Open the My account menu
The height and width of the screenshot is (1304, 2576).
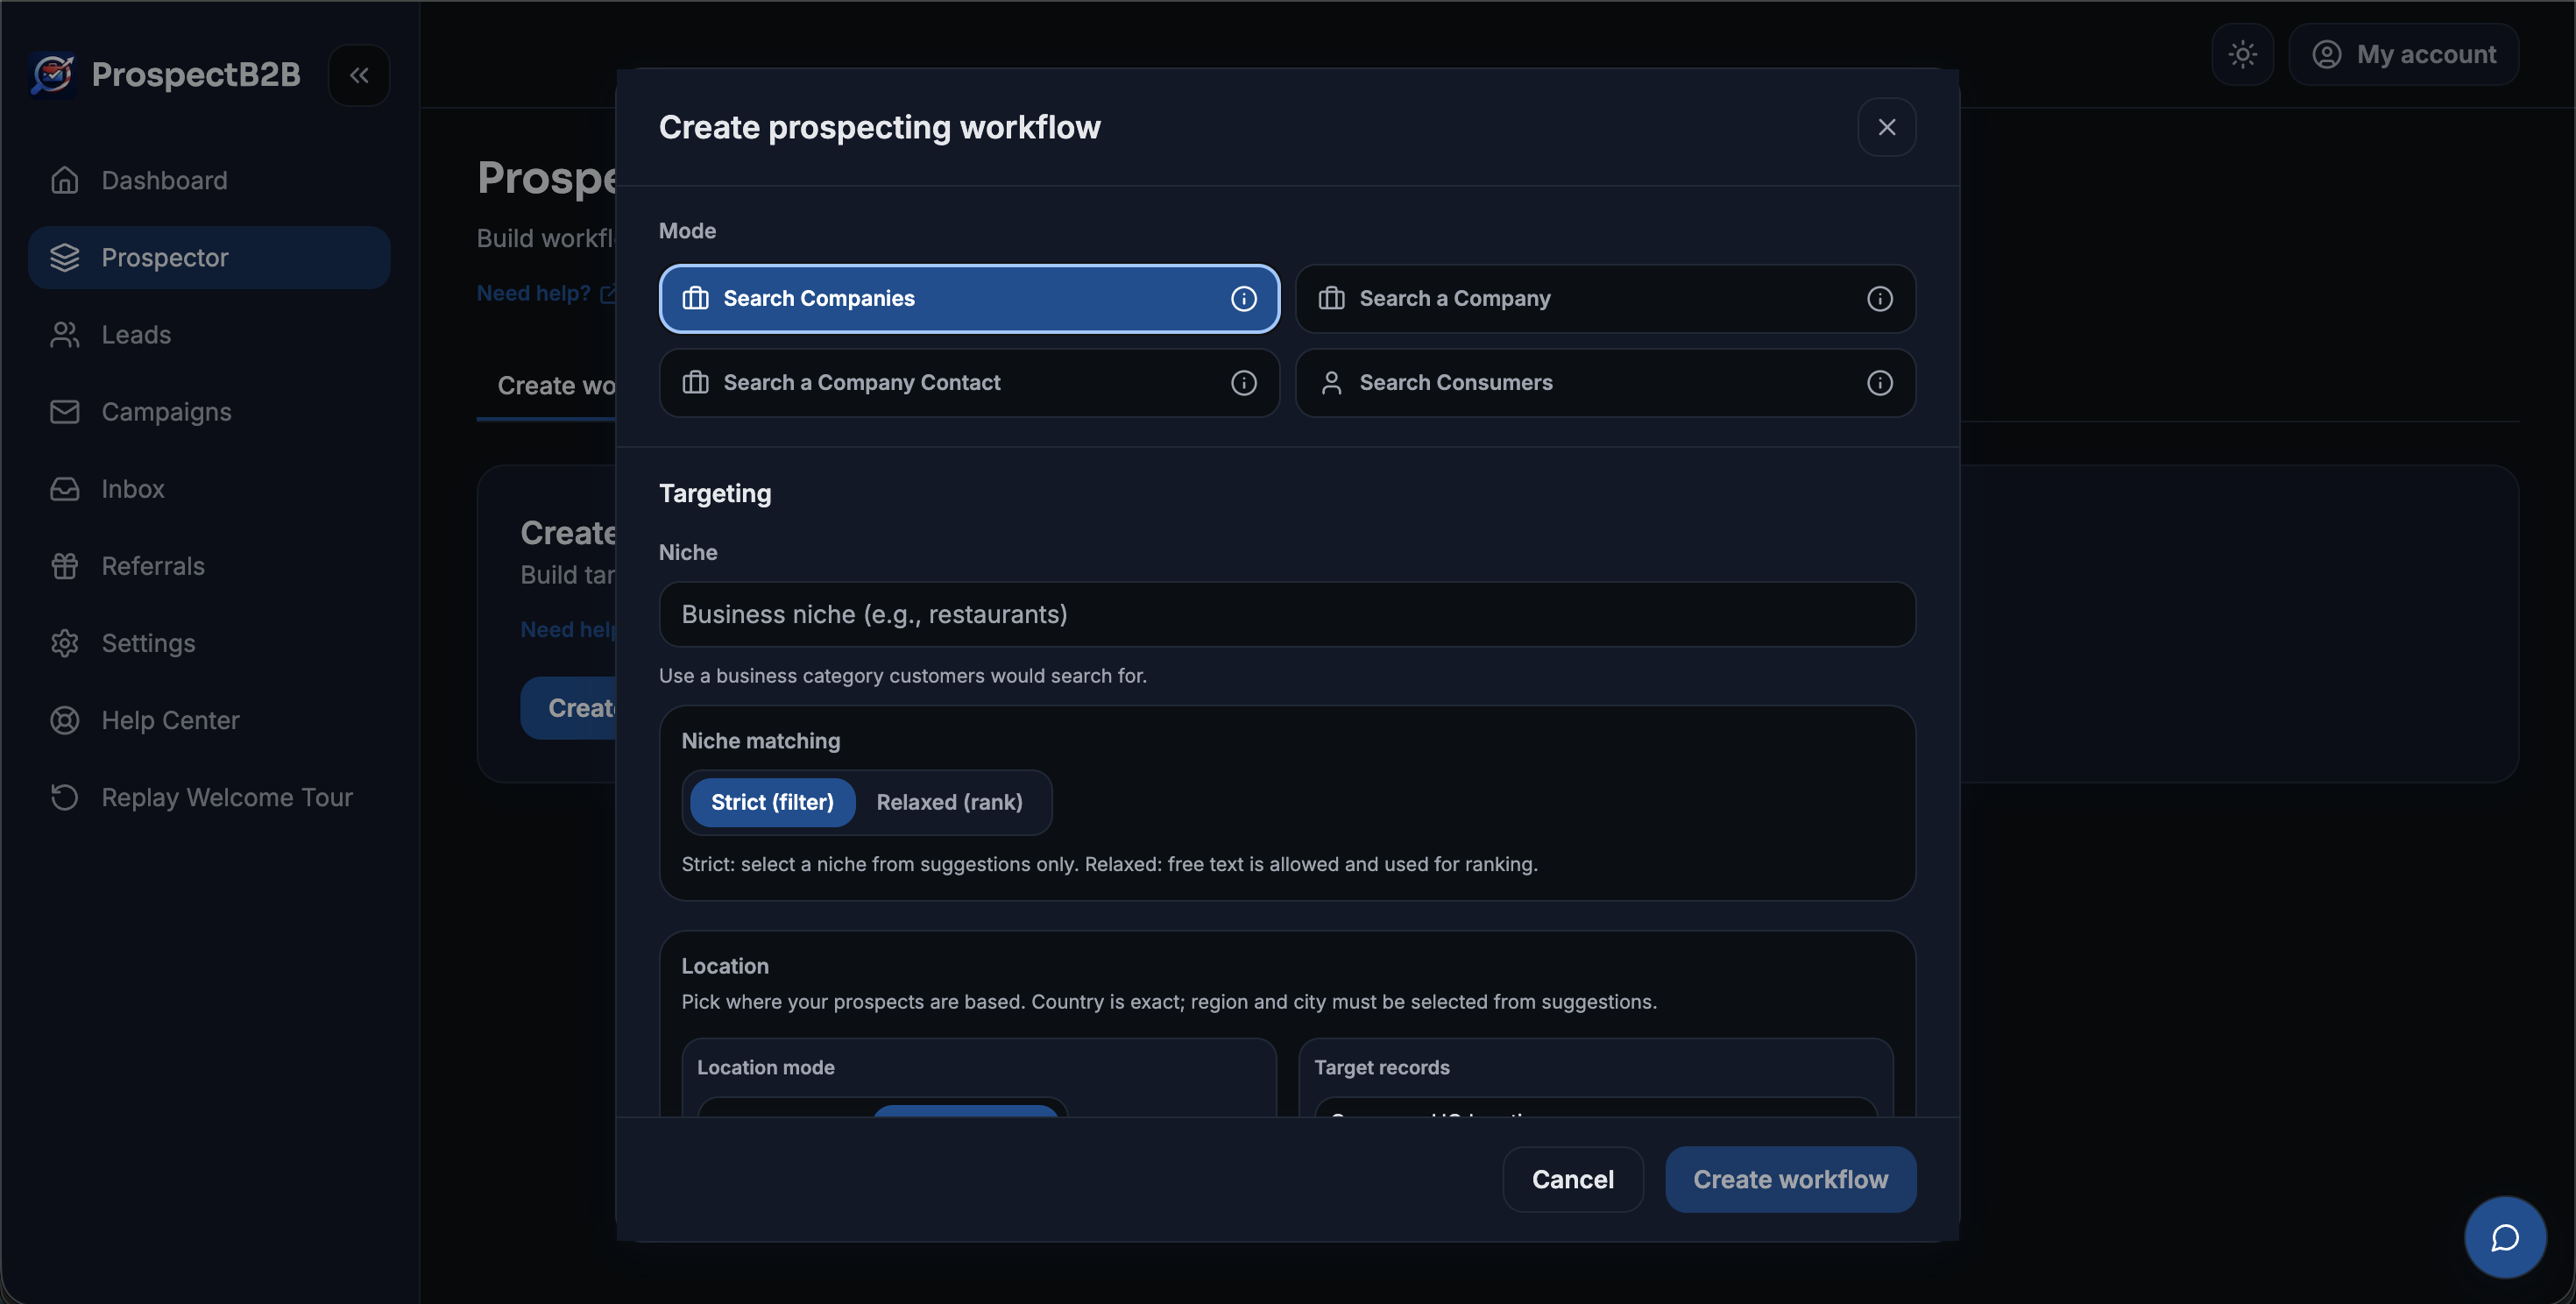[2405, 54]
